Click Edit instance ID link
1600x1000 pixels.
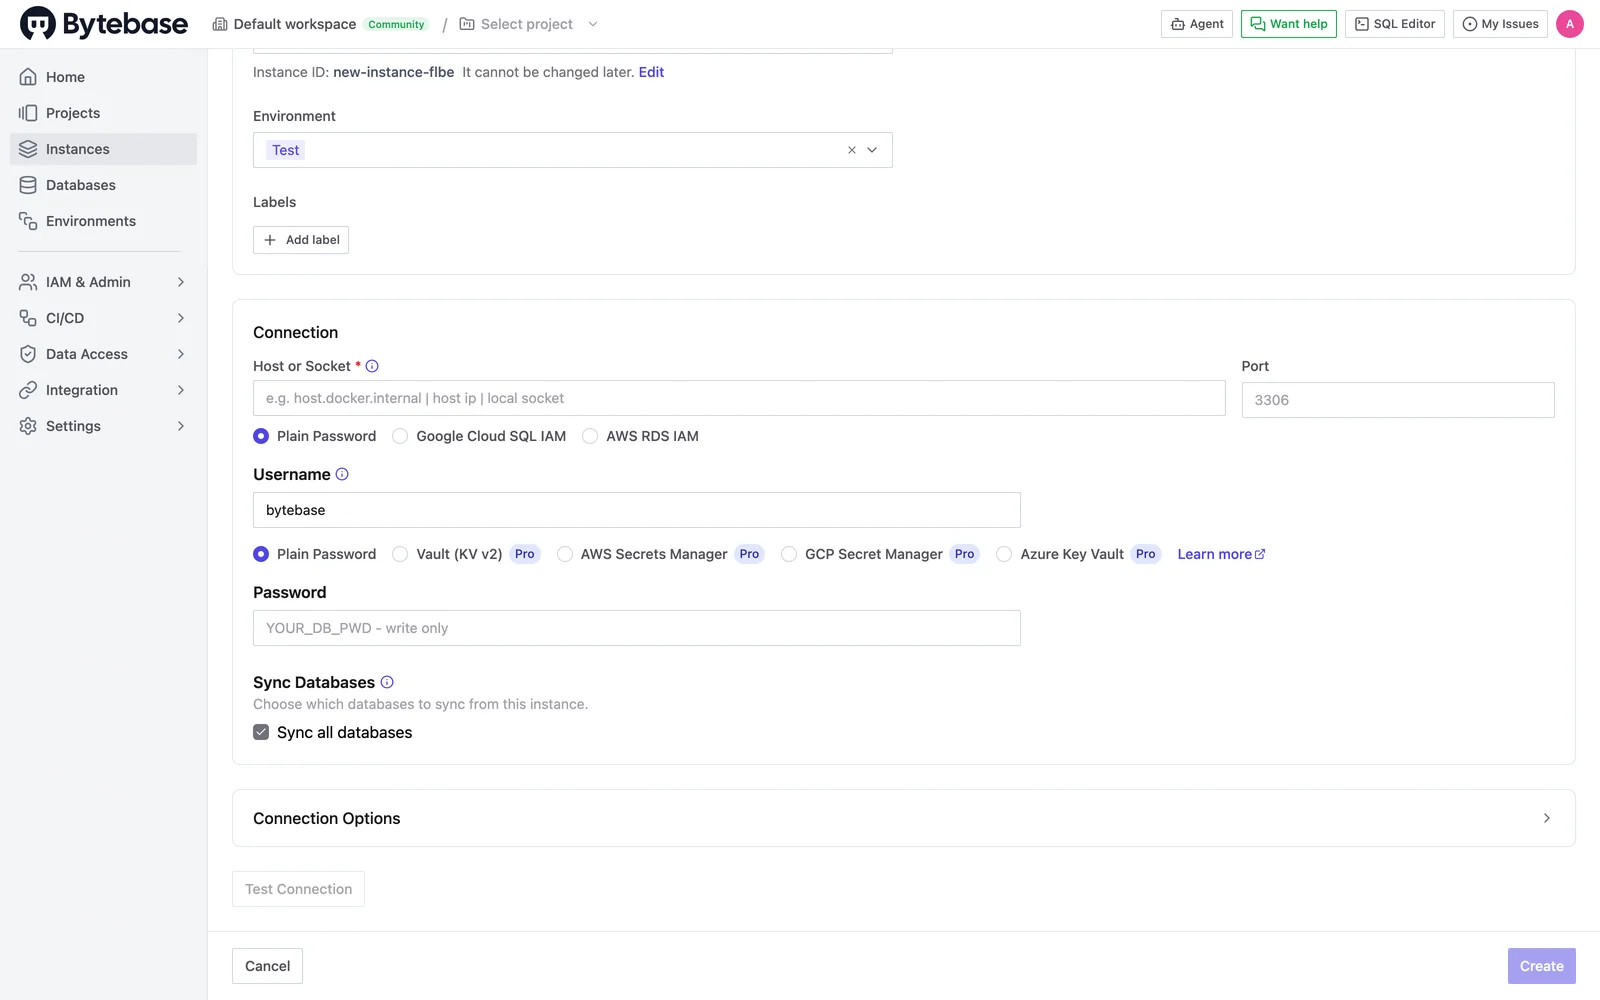[x=651, y=72]
